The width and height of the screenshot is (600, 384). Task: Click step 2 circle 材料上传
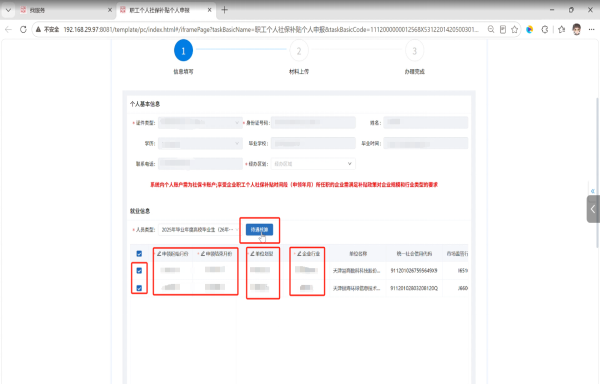click(x=299, y=50)
